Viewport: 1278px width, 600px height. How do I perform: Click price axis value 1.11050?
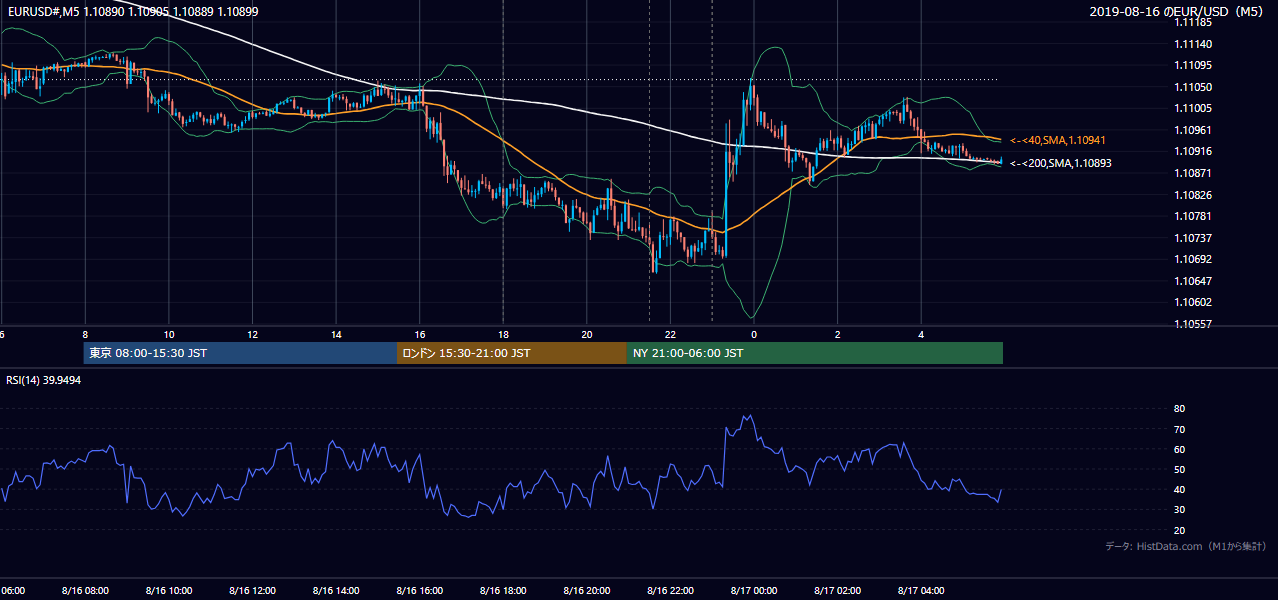(x=1193, y=87)
